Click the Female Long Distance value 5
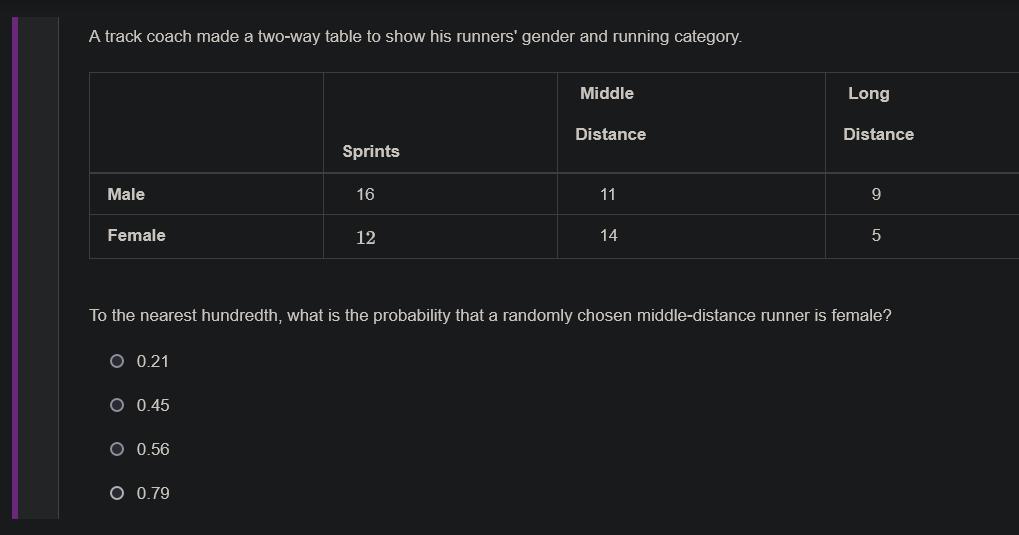Image resolution: width=1019 pixels, height=535 pixels. (876, 235)
